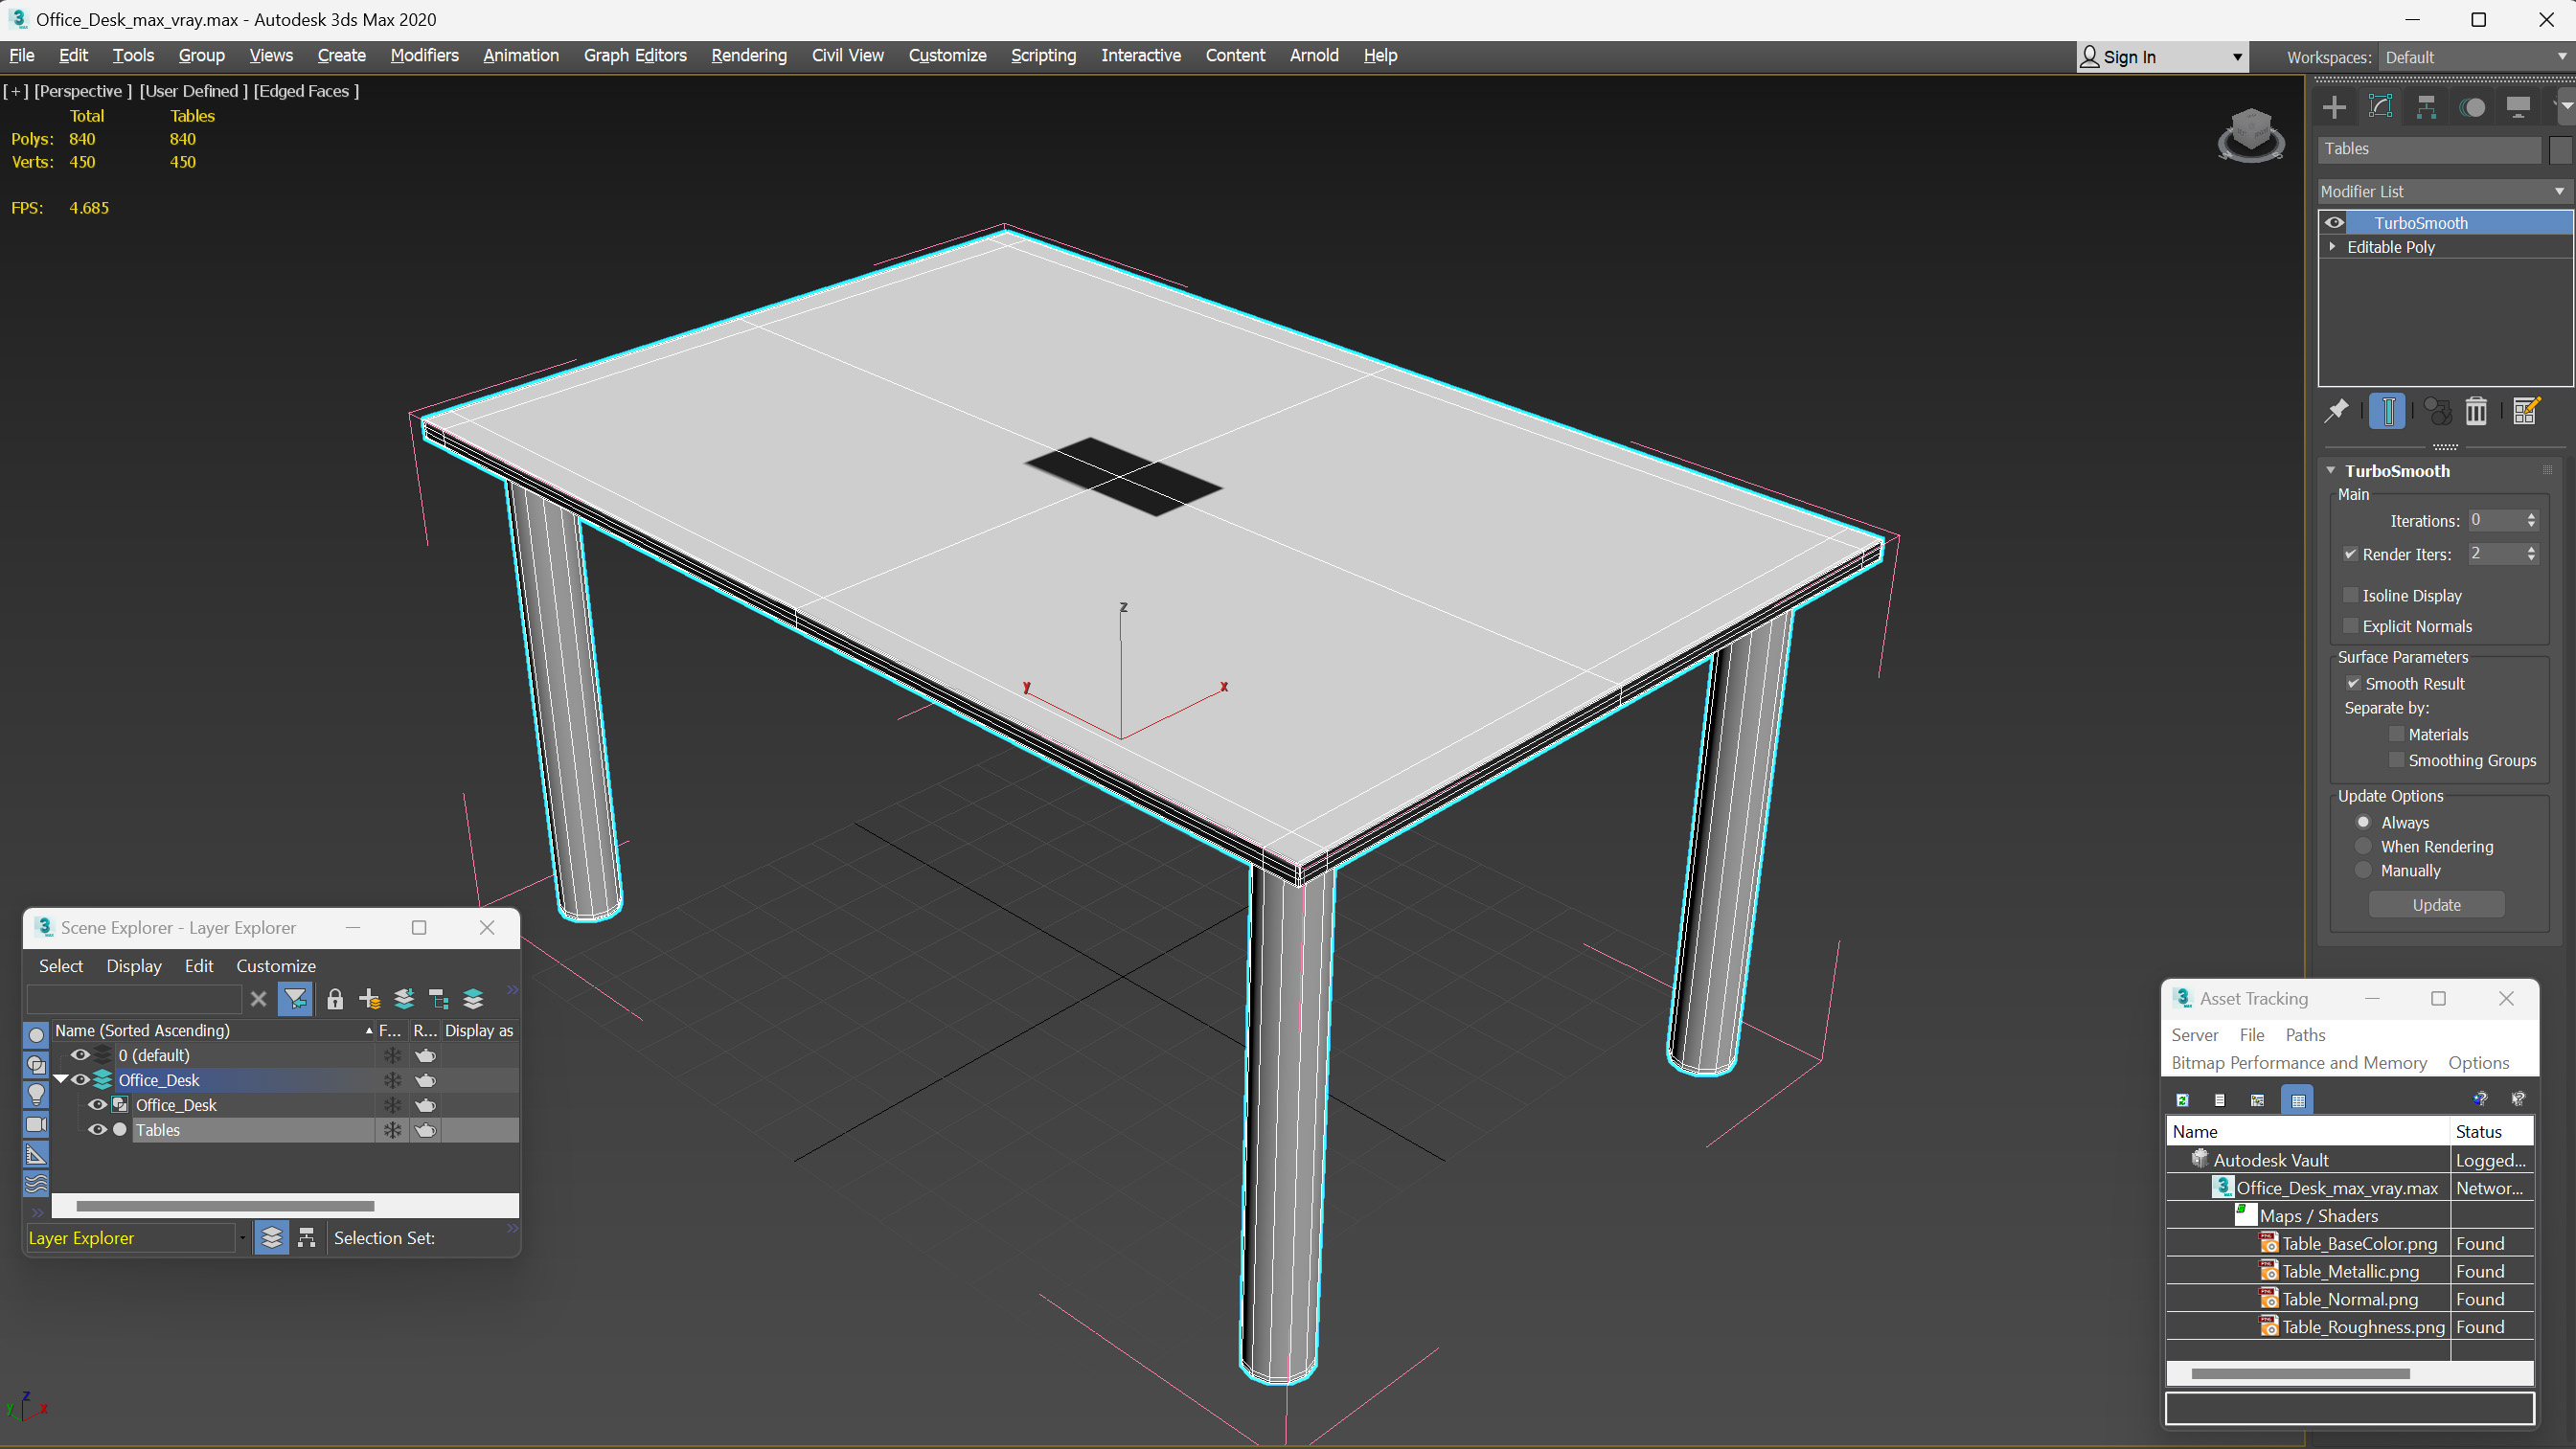The height and width of the screenshot is (1449, 2576).
Task: Create new layer icon in Scene Explorer
Action: tap(369, 998)
